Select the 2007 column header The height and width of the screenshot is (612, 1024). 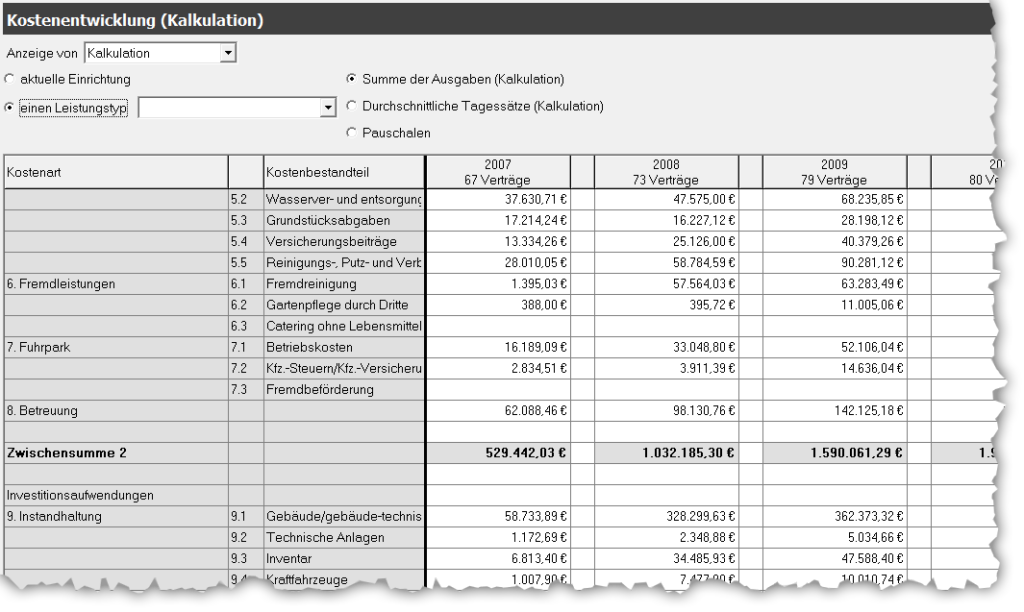point(497,173)
